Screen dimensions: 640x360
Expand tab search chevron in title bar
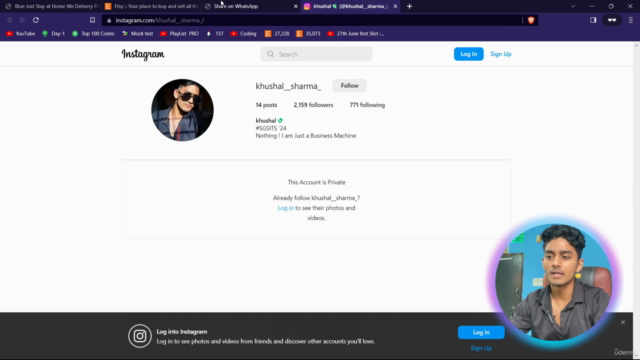(x=573, y=6)
